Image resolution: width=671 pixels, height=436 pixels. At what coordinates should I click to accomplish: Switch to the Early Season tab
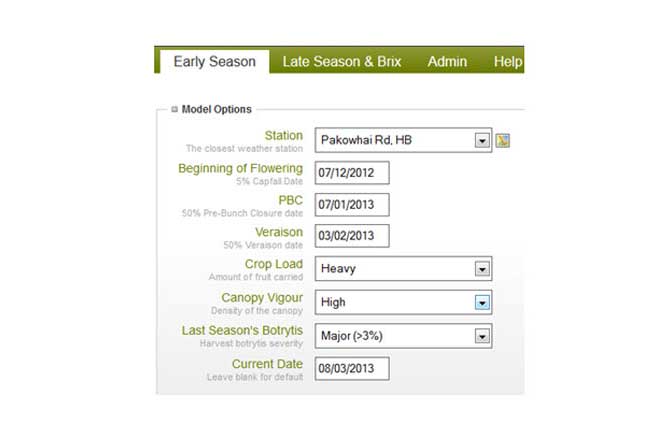[x=214, y=62]
